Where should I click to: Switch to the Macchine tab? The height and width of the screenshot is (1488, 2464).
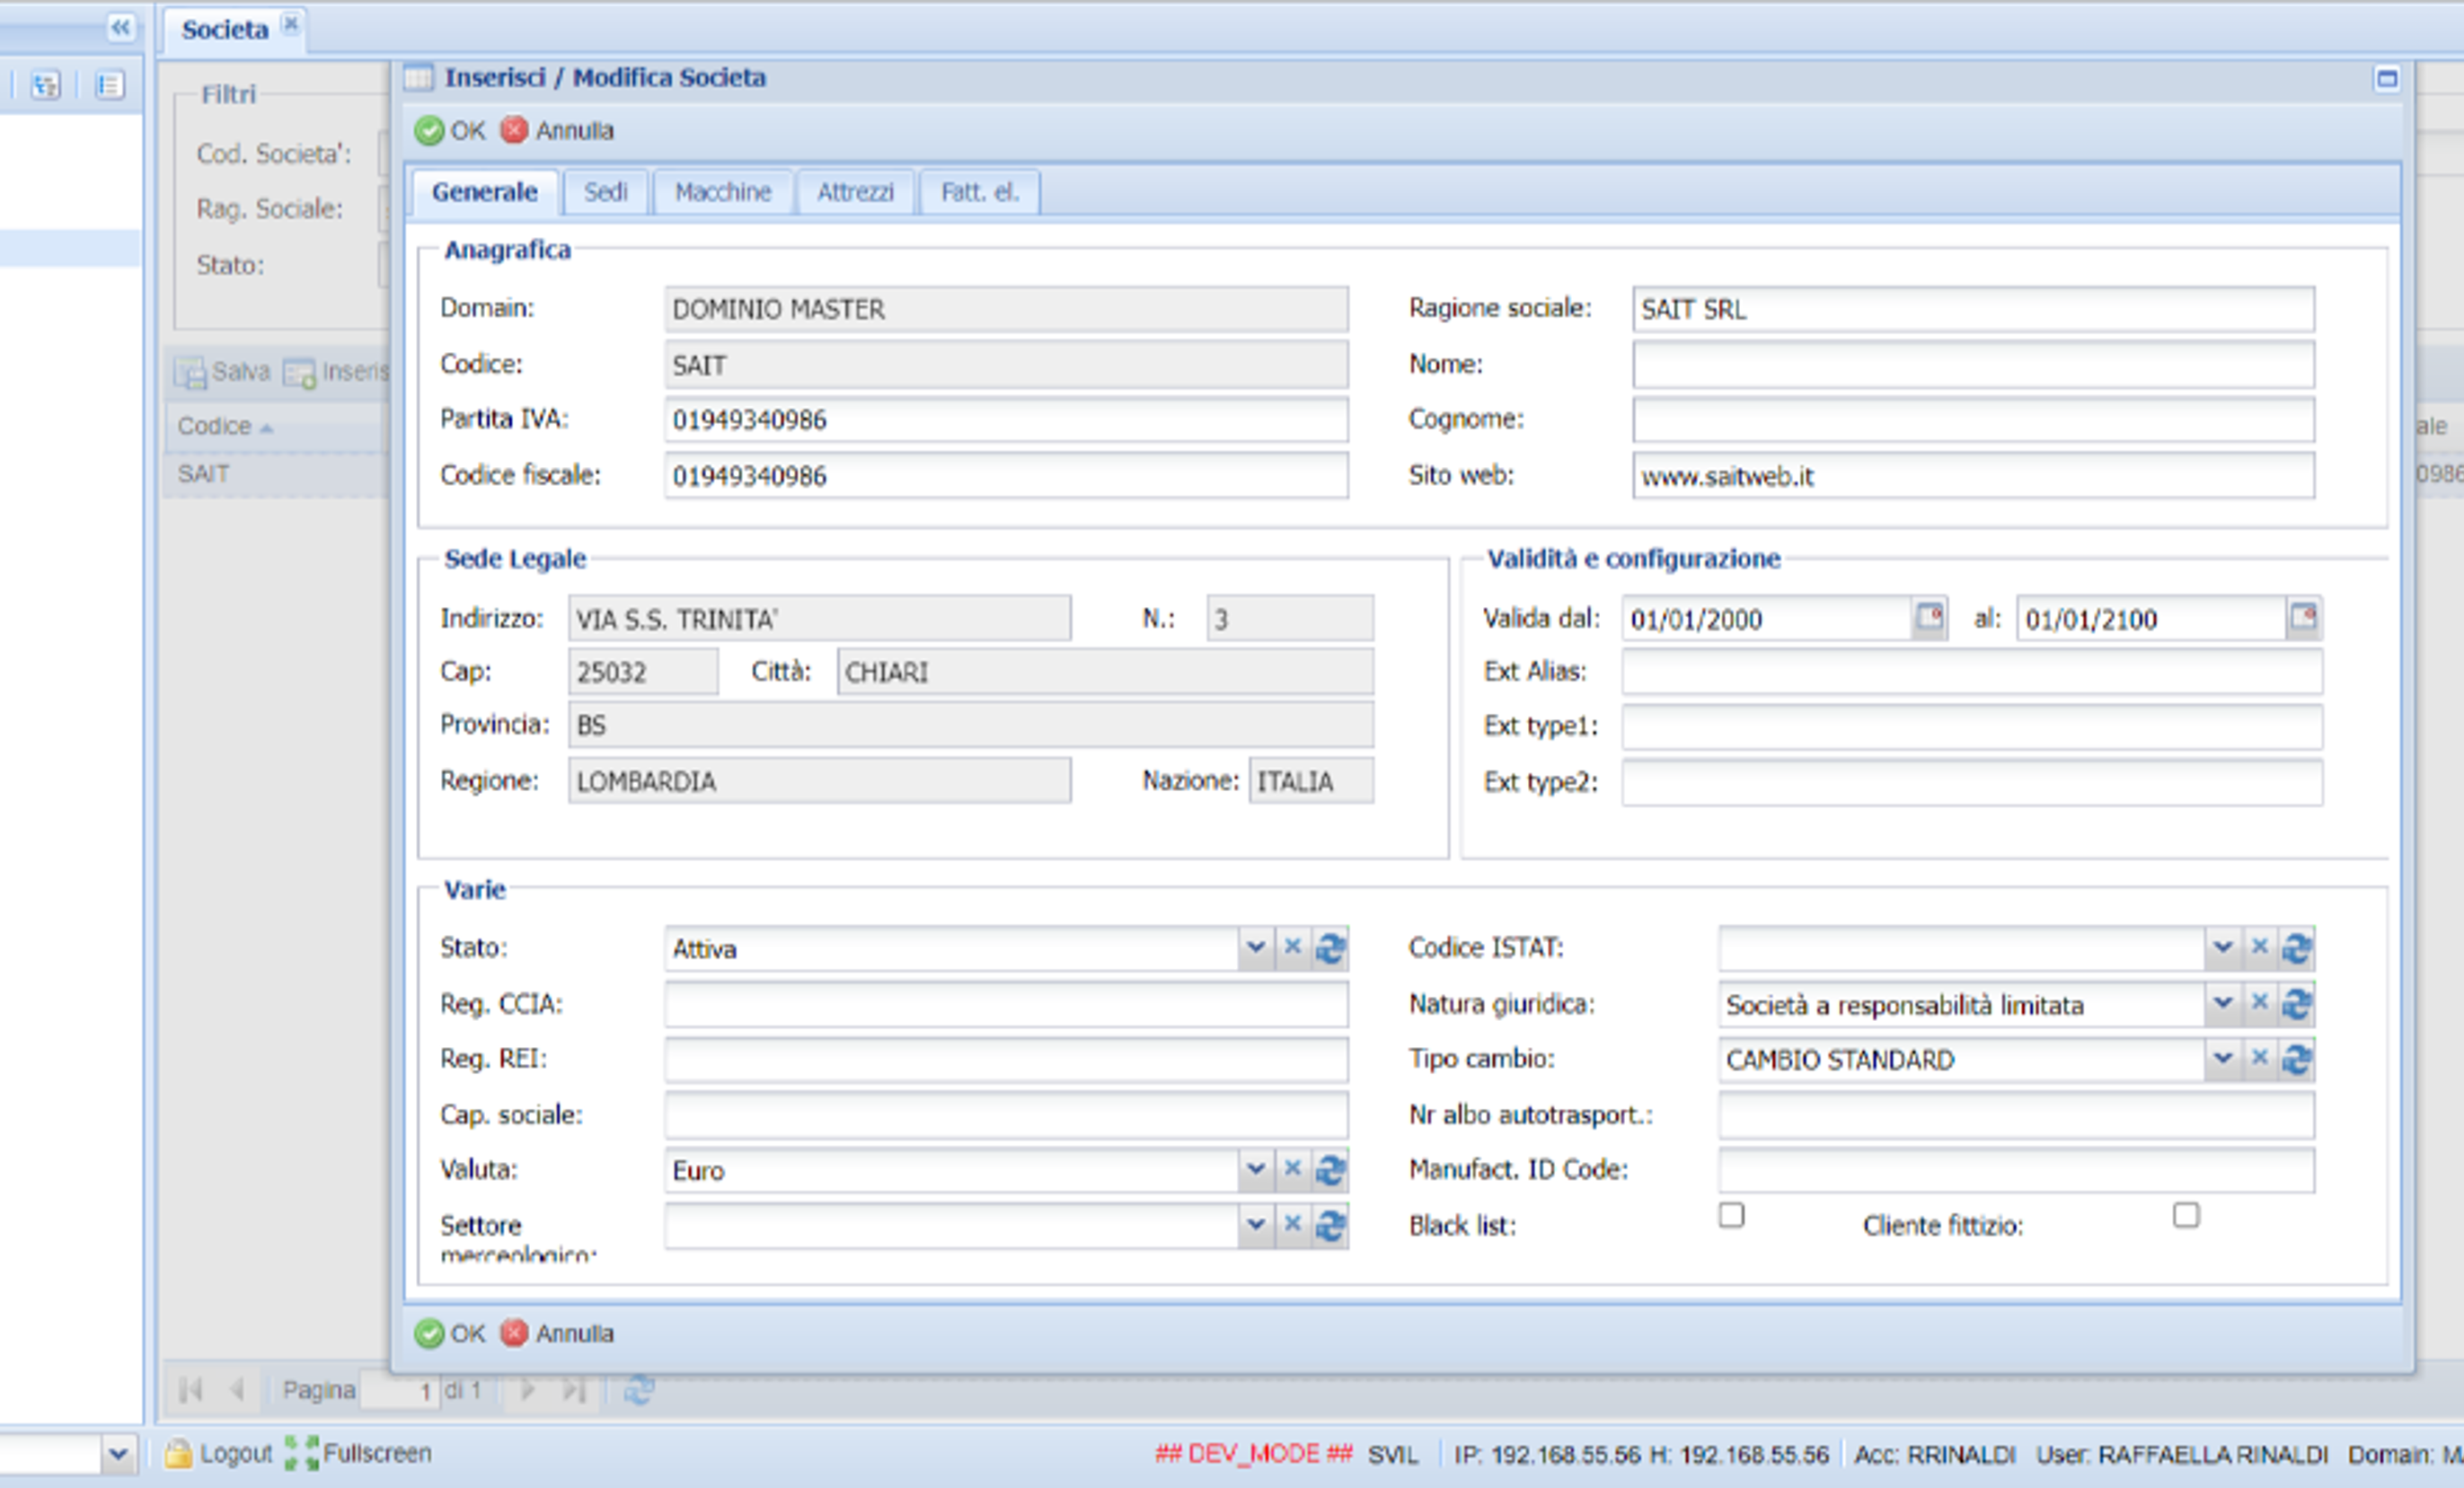tap(722, 191)
